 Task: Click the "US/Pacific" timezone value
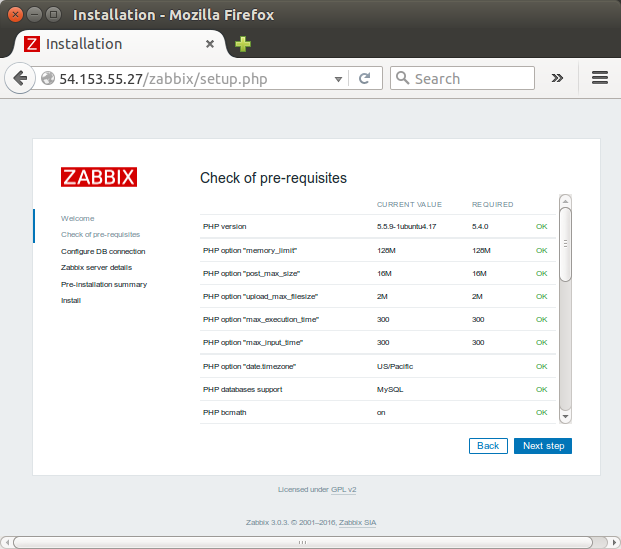[x=395, y=366]
